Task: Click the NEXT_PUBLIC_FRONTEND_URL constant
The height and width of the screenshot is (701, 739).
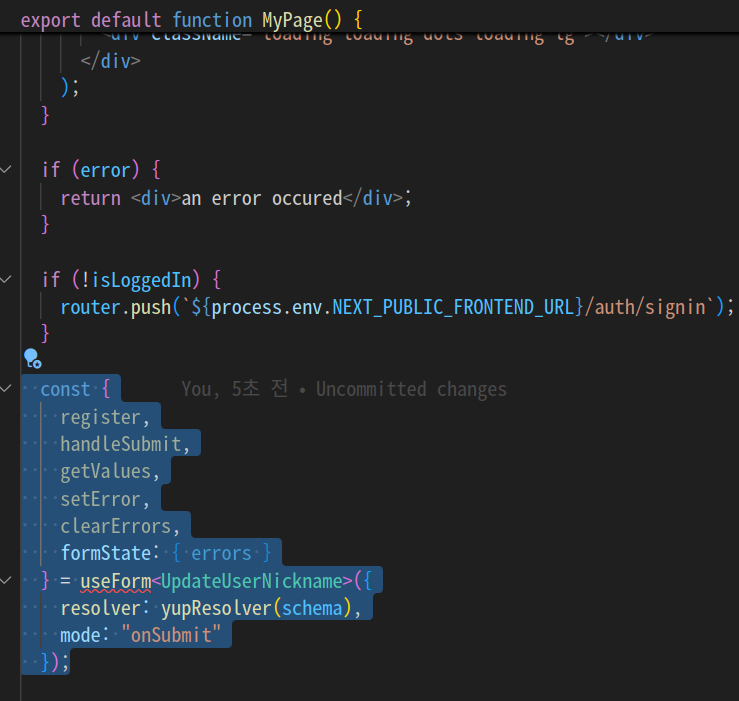Action: click(x=453, y=307)
